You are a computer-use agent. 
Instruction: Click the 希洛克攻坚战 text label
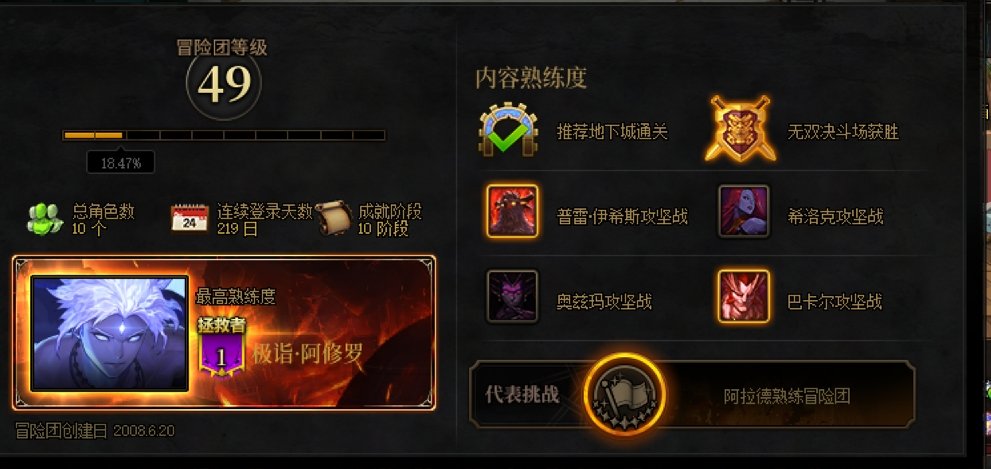click(835, 217)
